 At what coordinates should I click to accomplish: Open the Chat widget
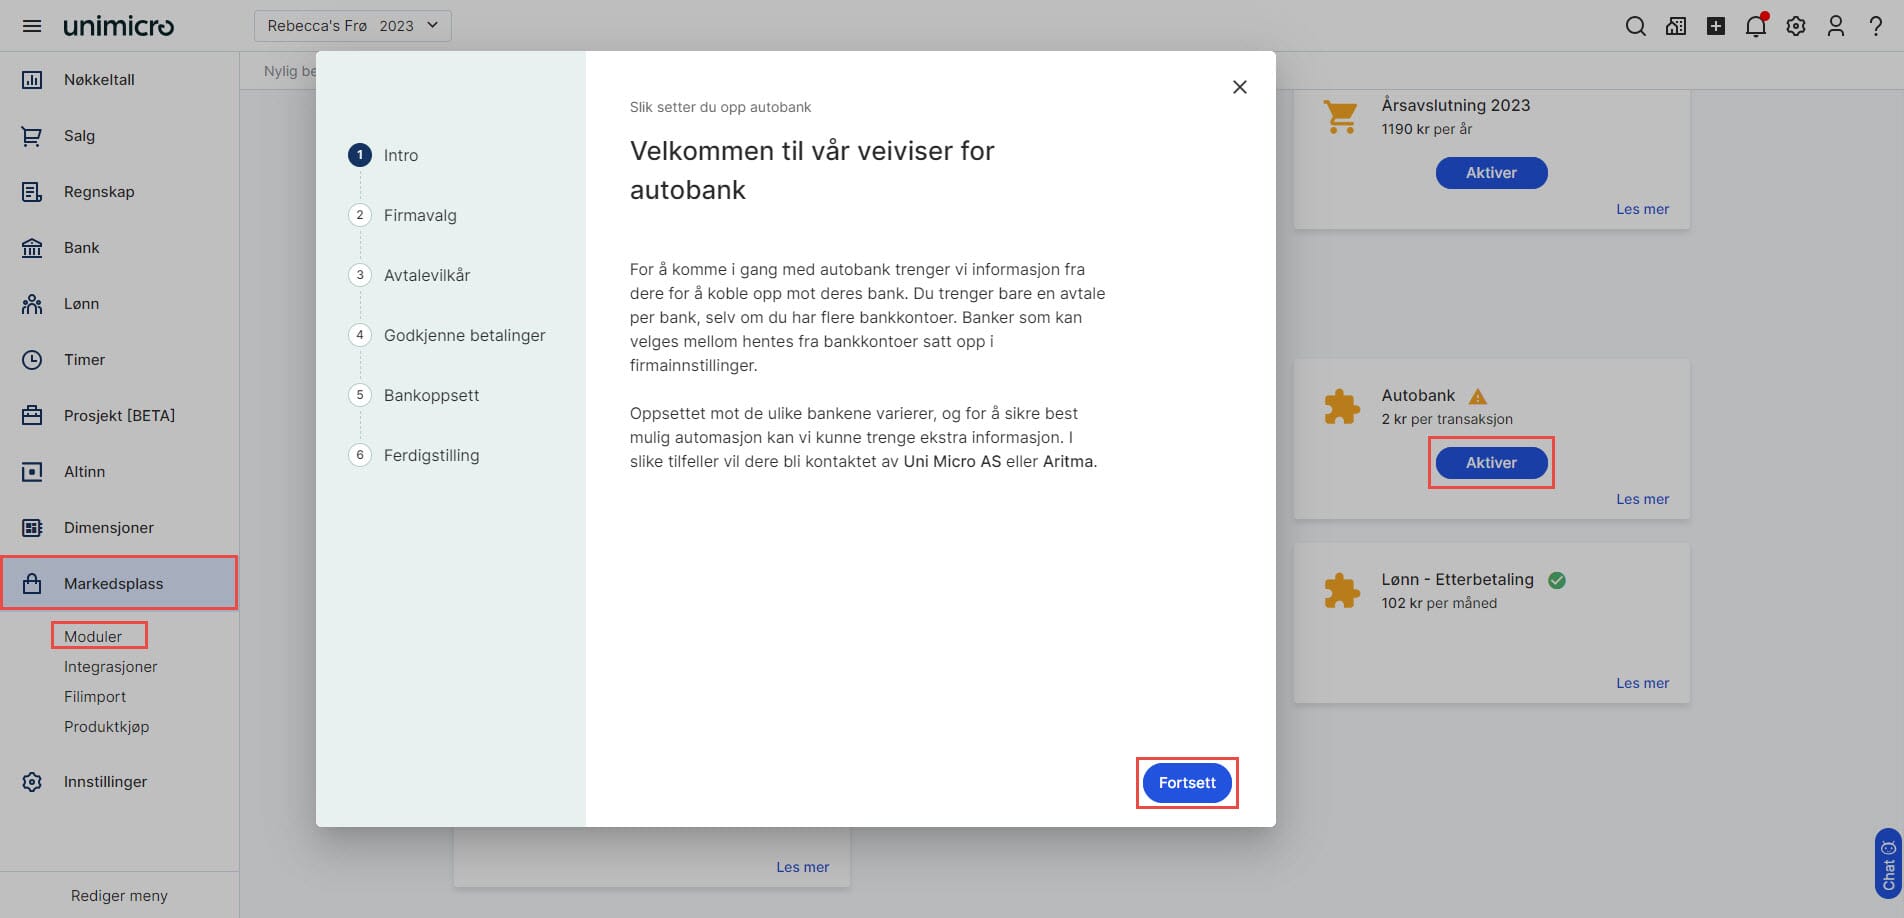1887,863
